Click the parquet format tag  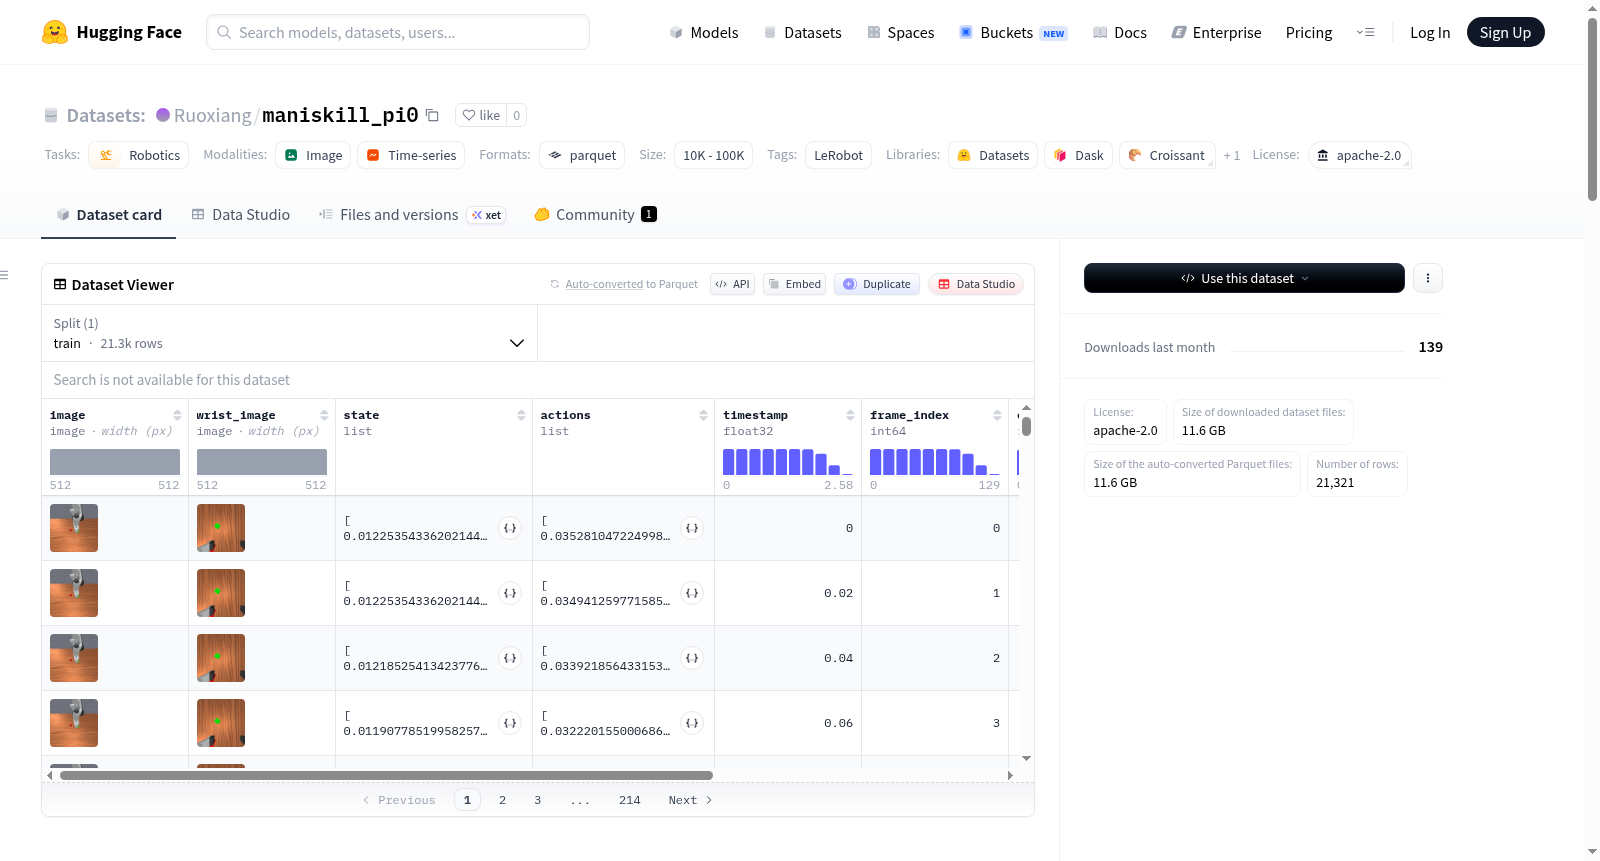[582, 155]
